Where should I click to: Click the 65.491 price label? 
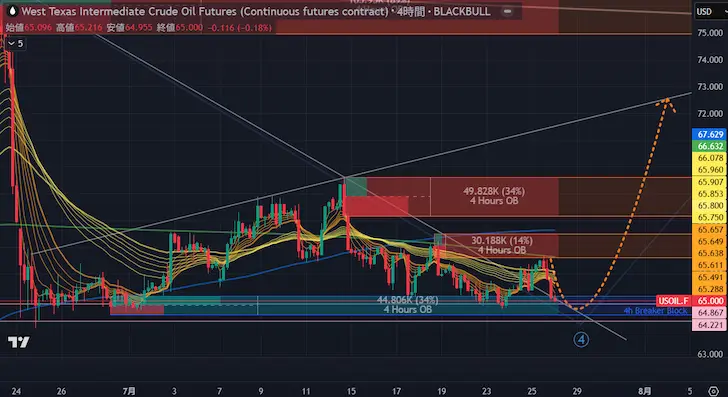click(x=710, y=277)
